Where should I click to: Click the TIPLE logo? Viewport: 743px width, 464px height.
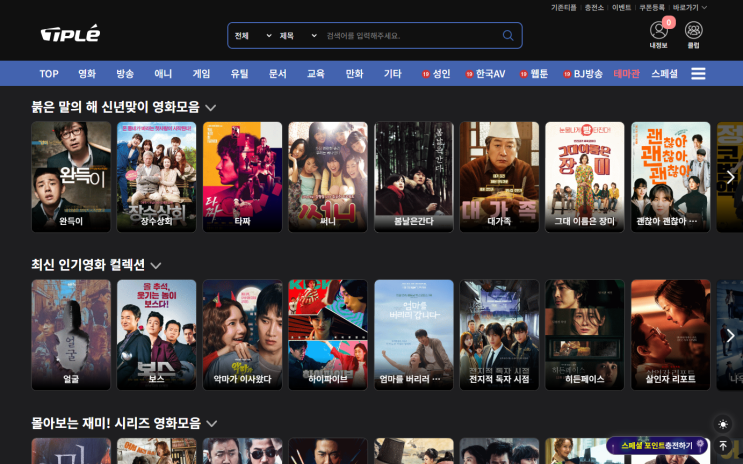[x=70, y=34]
